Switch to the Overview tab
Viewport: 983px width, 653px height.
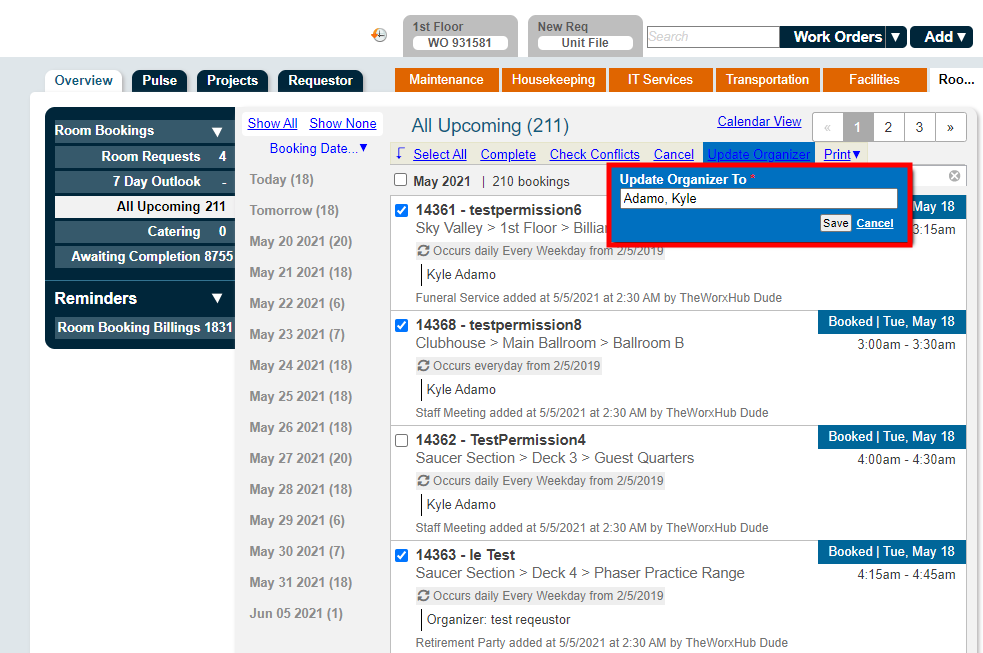coord(83,80)
